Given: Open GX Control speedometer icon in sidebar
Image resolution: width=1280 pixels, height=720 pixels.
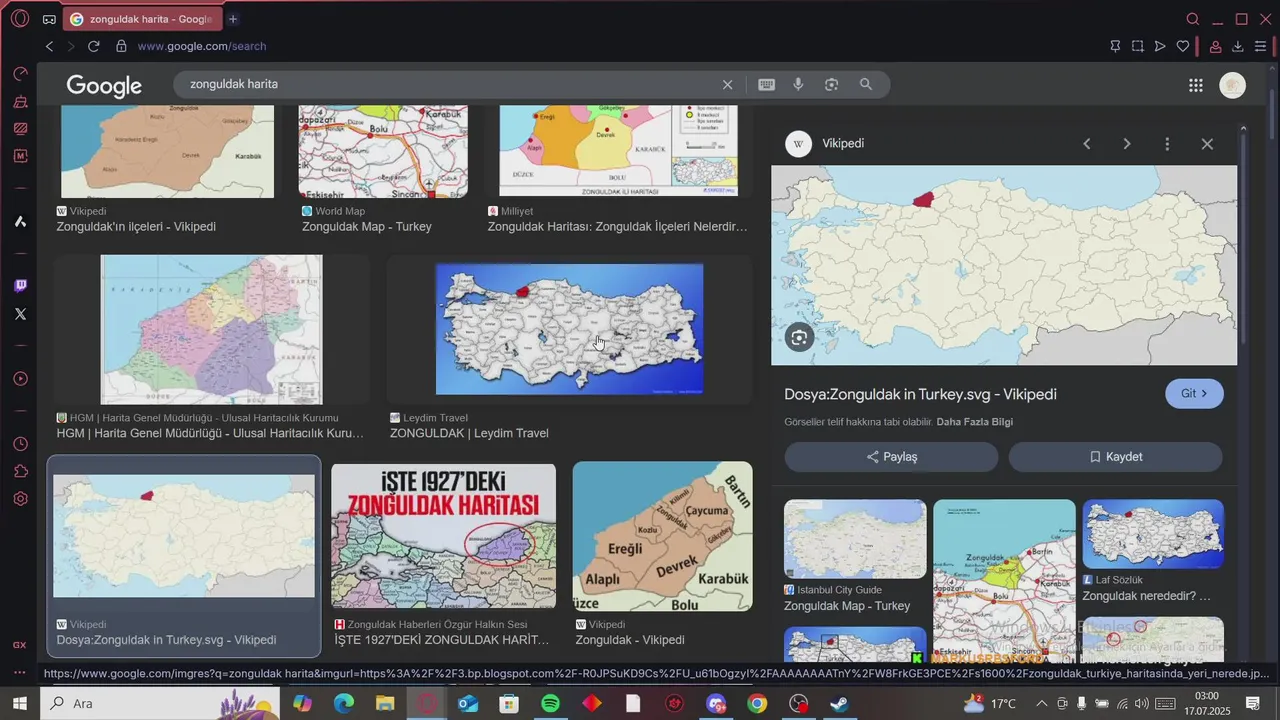Looking at the screenshot, I should click(20, 74).
